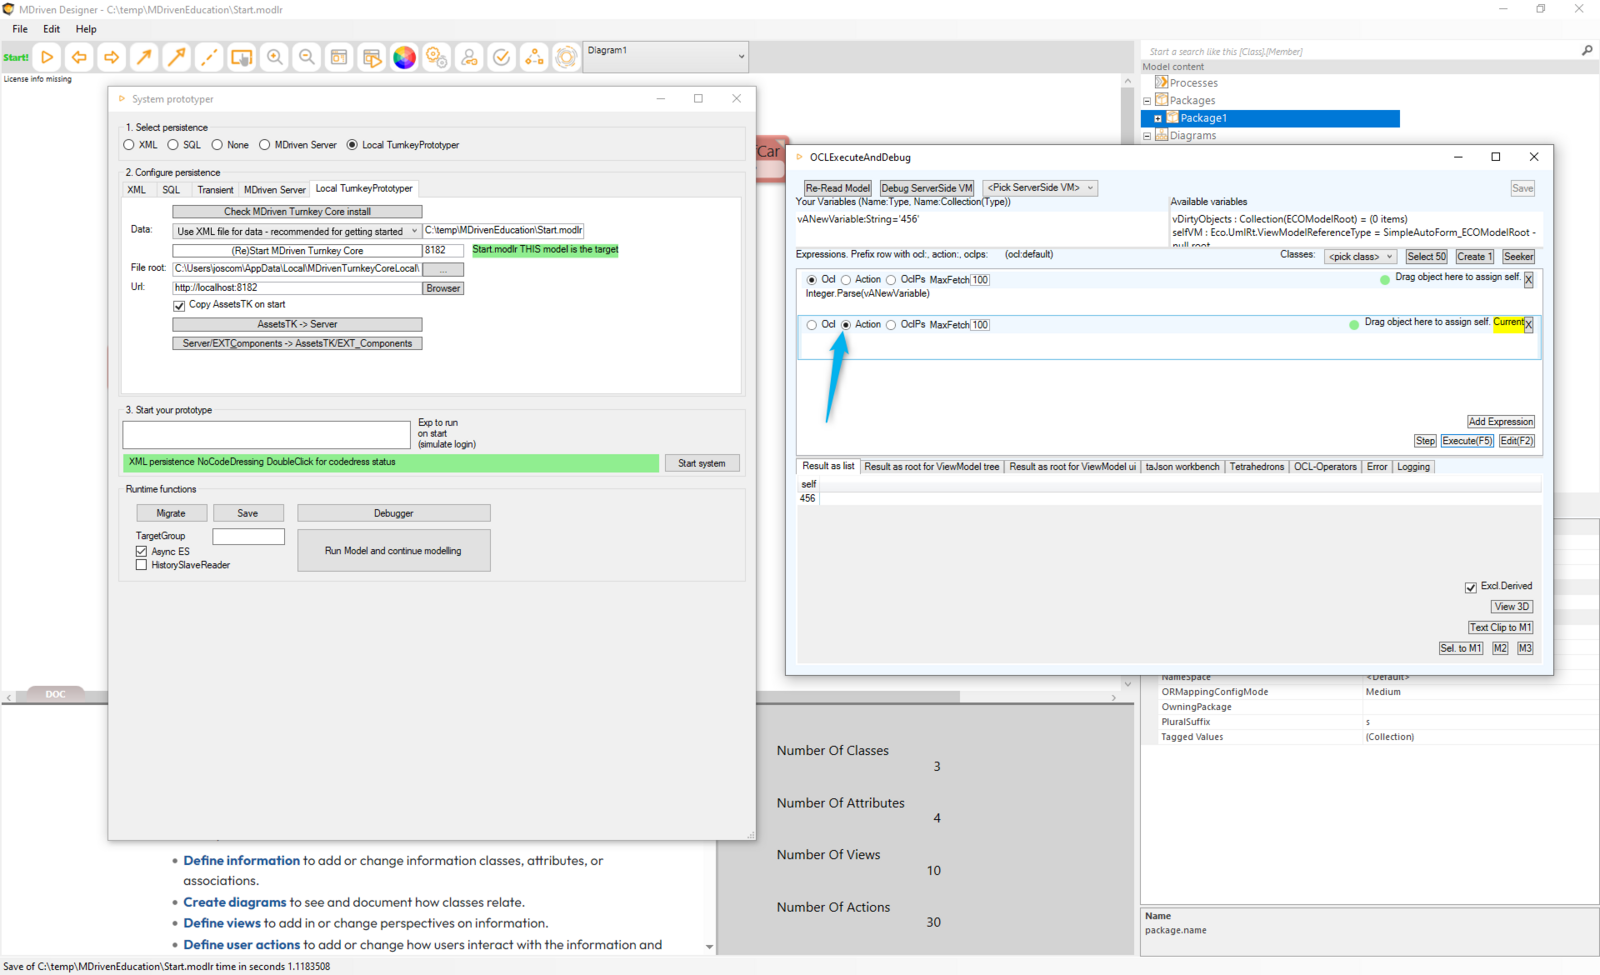Follow the Define information link
Viewport: 1600px width, 975px height.
click(x=241, y=860)
